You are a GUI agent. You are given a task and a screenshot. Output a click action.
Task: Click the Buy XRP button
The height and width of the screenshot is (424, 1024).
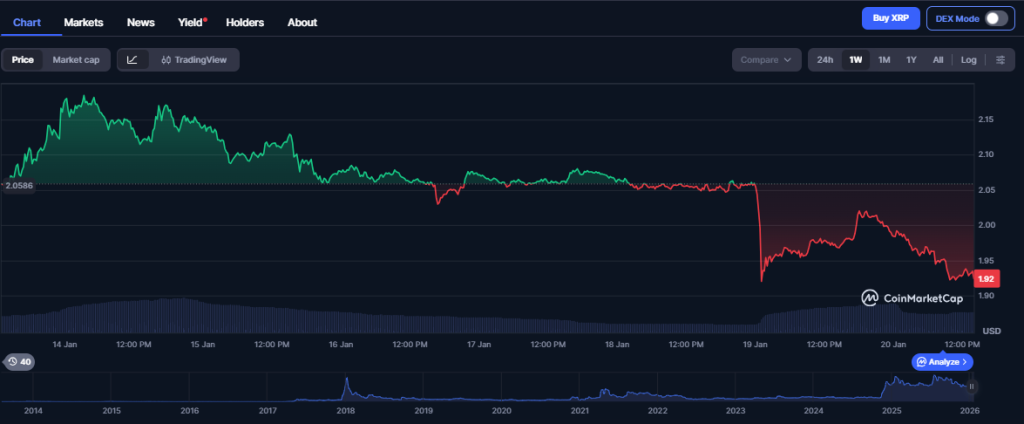tap(889, 18)
